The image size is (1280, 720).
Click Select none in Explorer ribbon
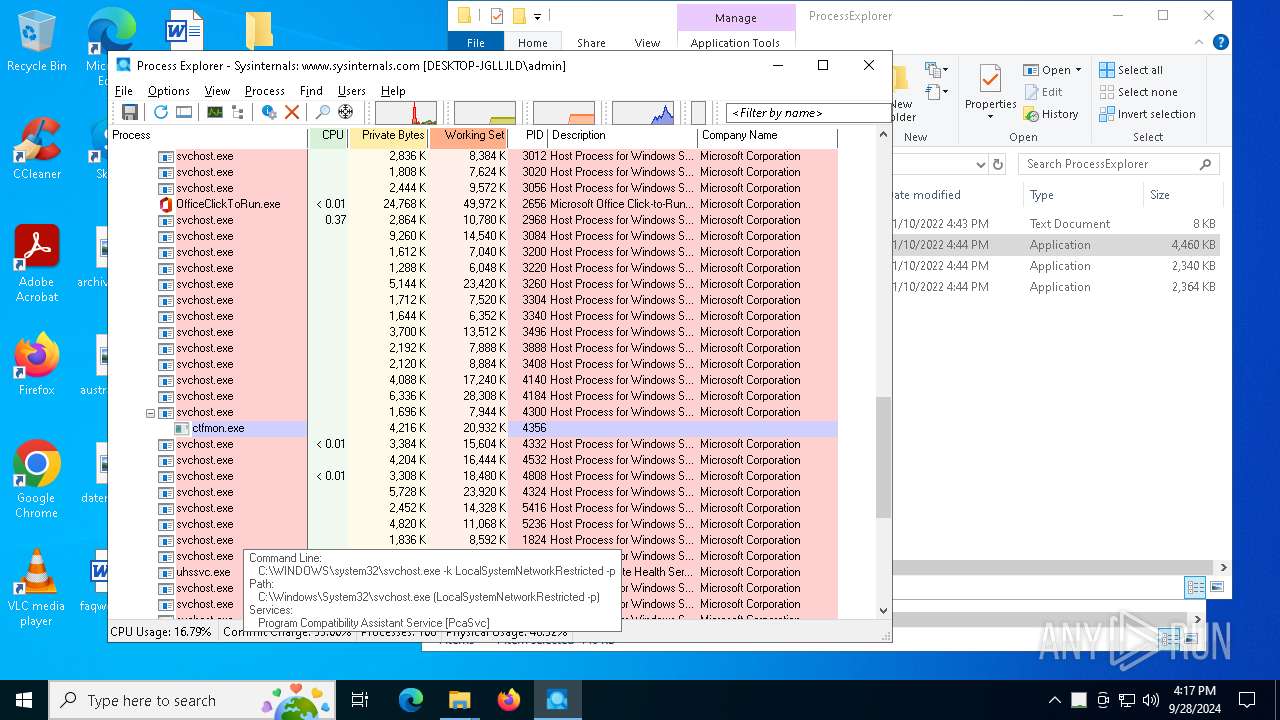[1138, 92]
